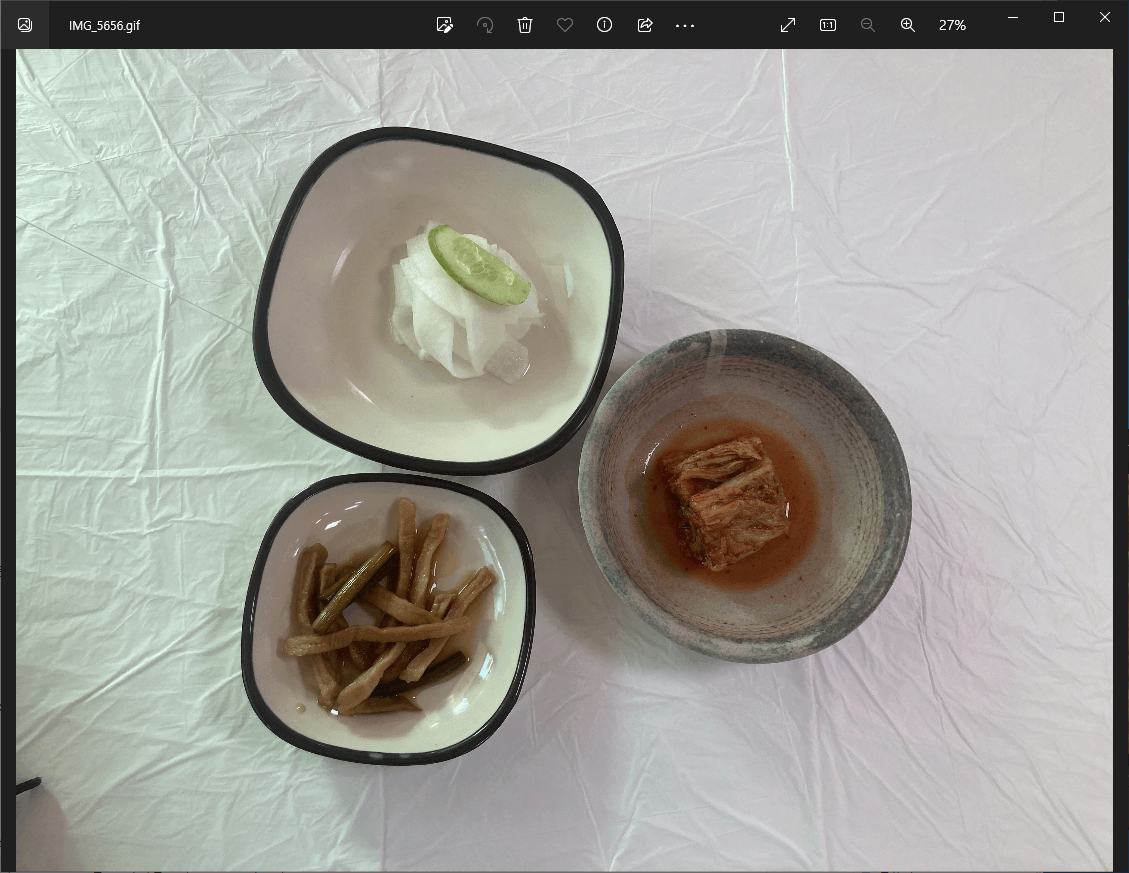Viewport: 1129px width, 873px height.
Task: Show file info with the info icon
Action: (605, 25)
